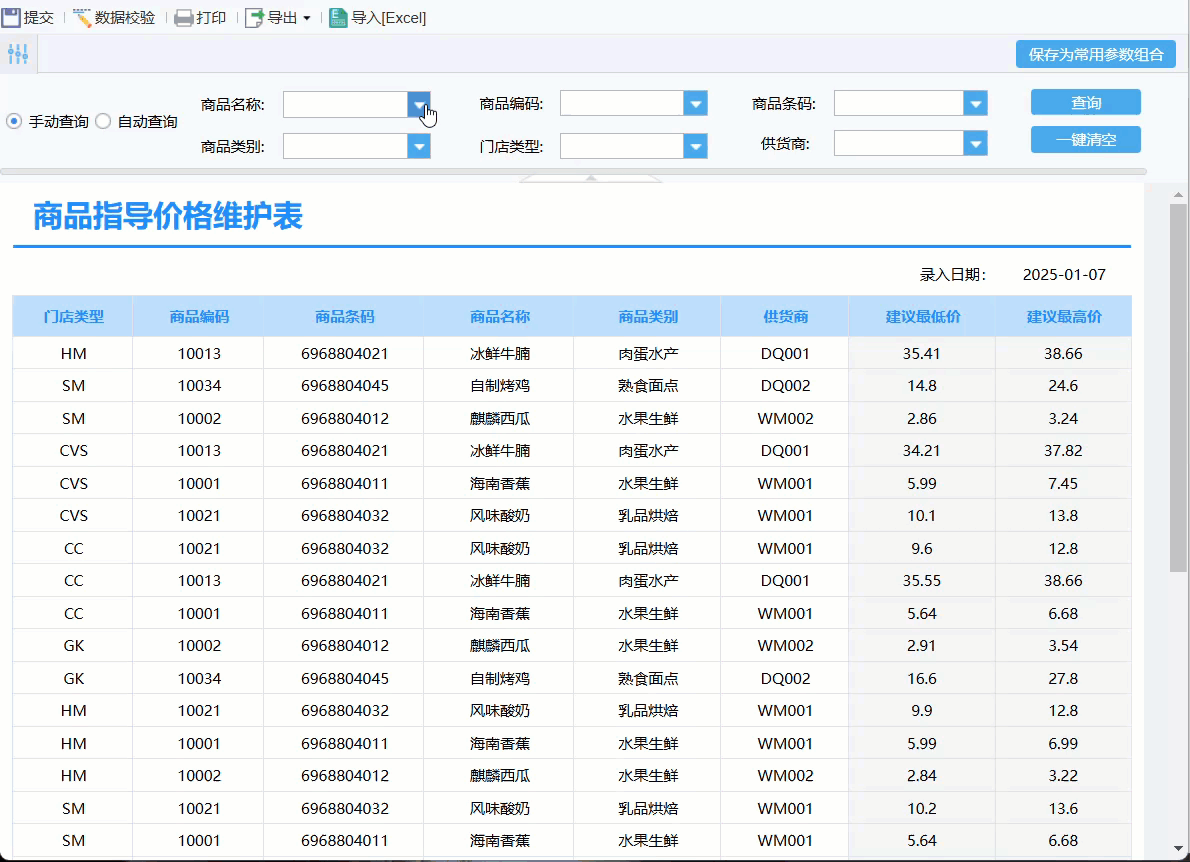
Task: Select the 手动查询 radio button
Action: [x=14, y=121]
